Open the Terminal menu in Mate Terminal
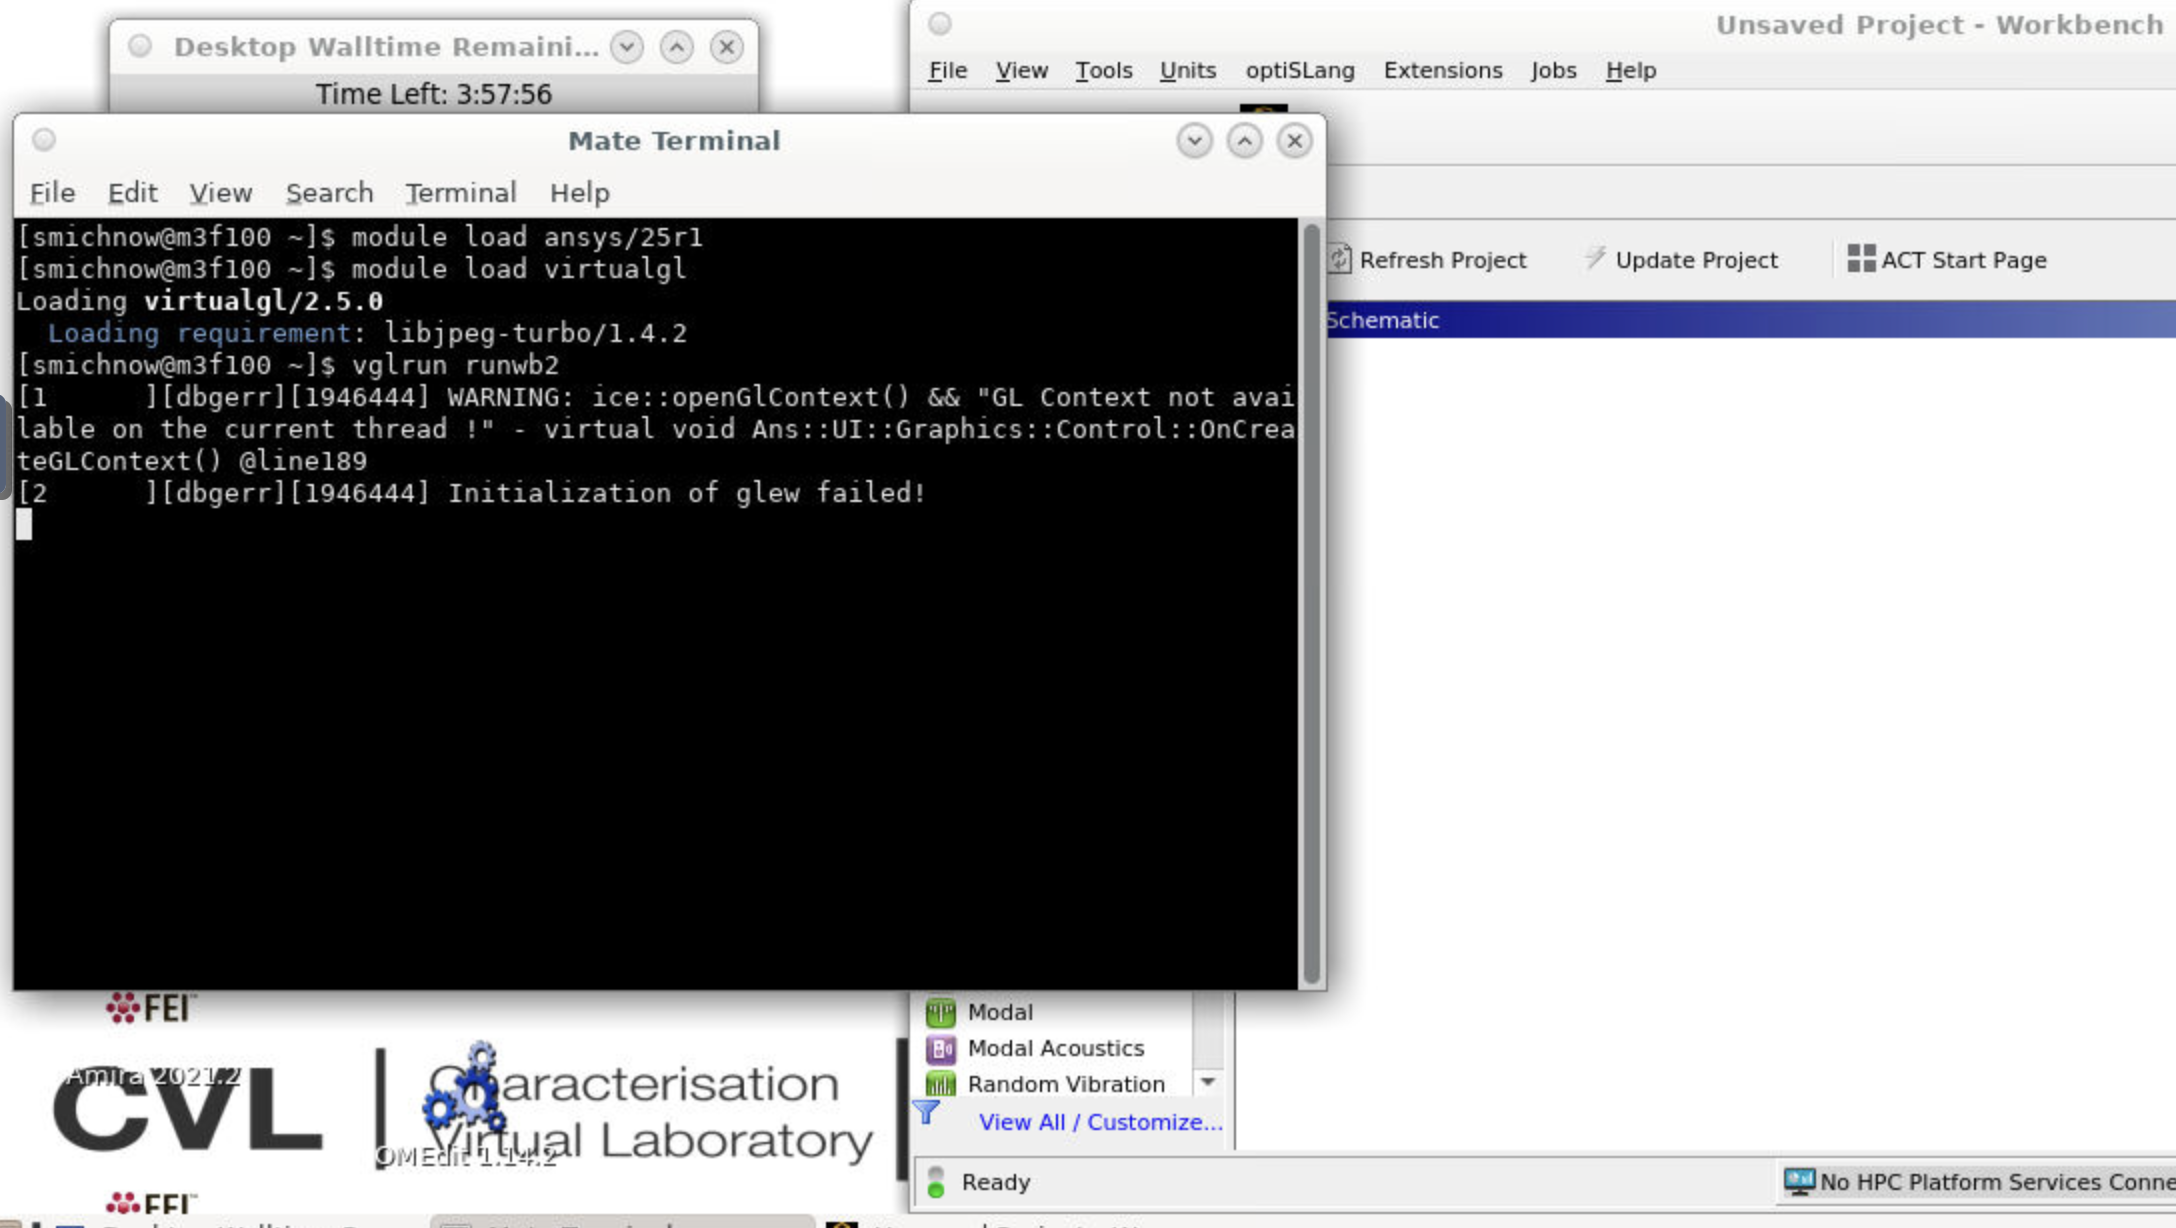2176x1228 pixels. 460,192
